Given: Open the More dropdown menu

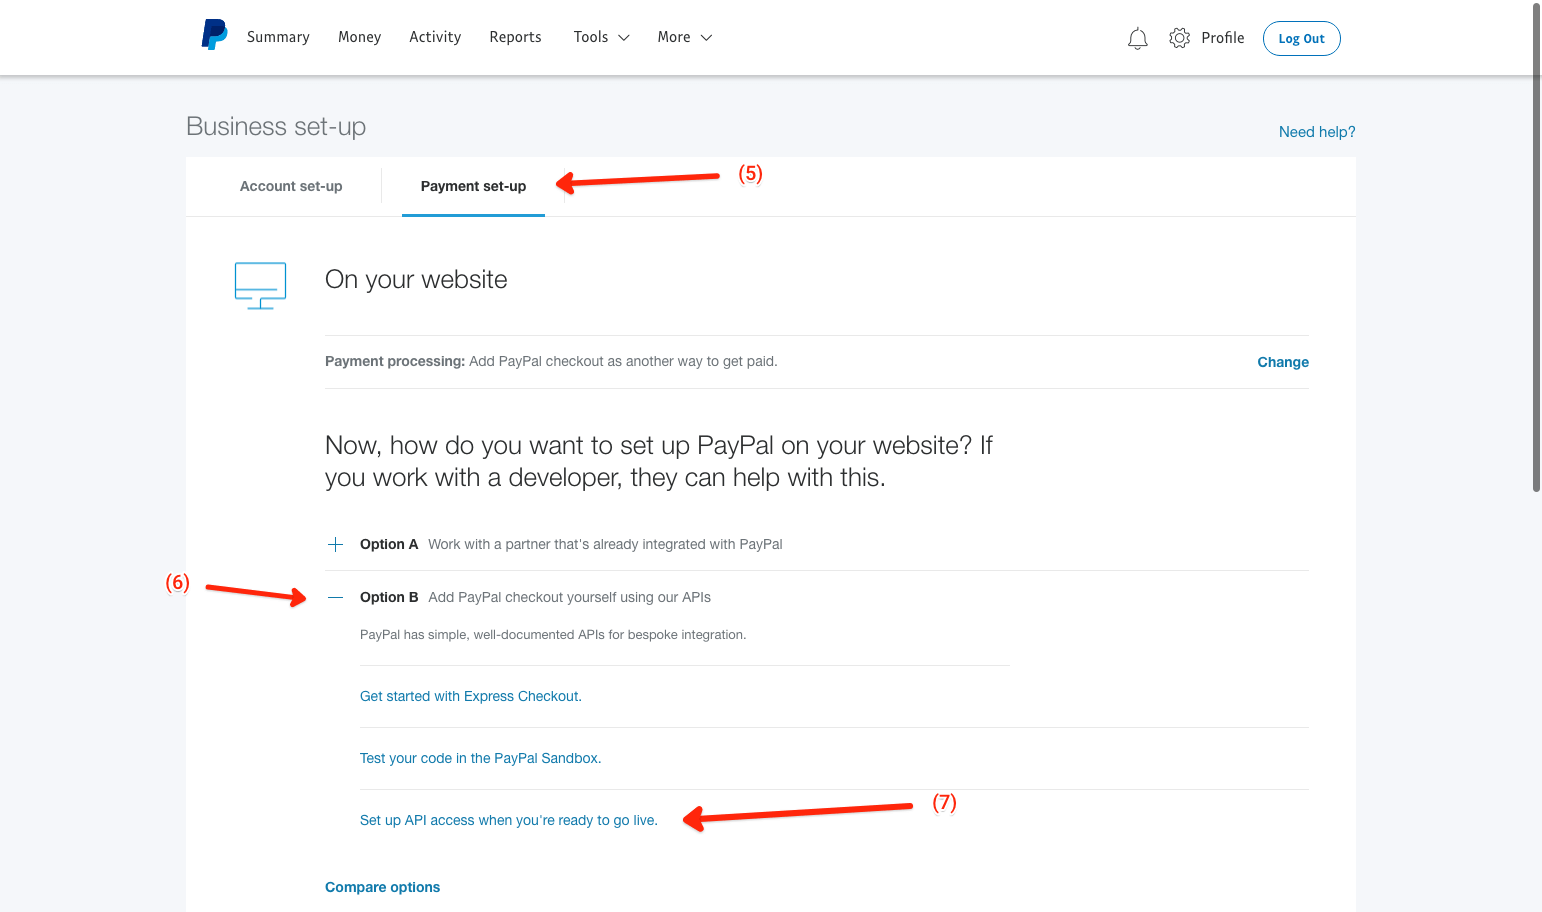Looking at the screenshot, I should pos(685,37).
